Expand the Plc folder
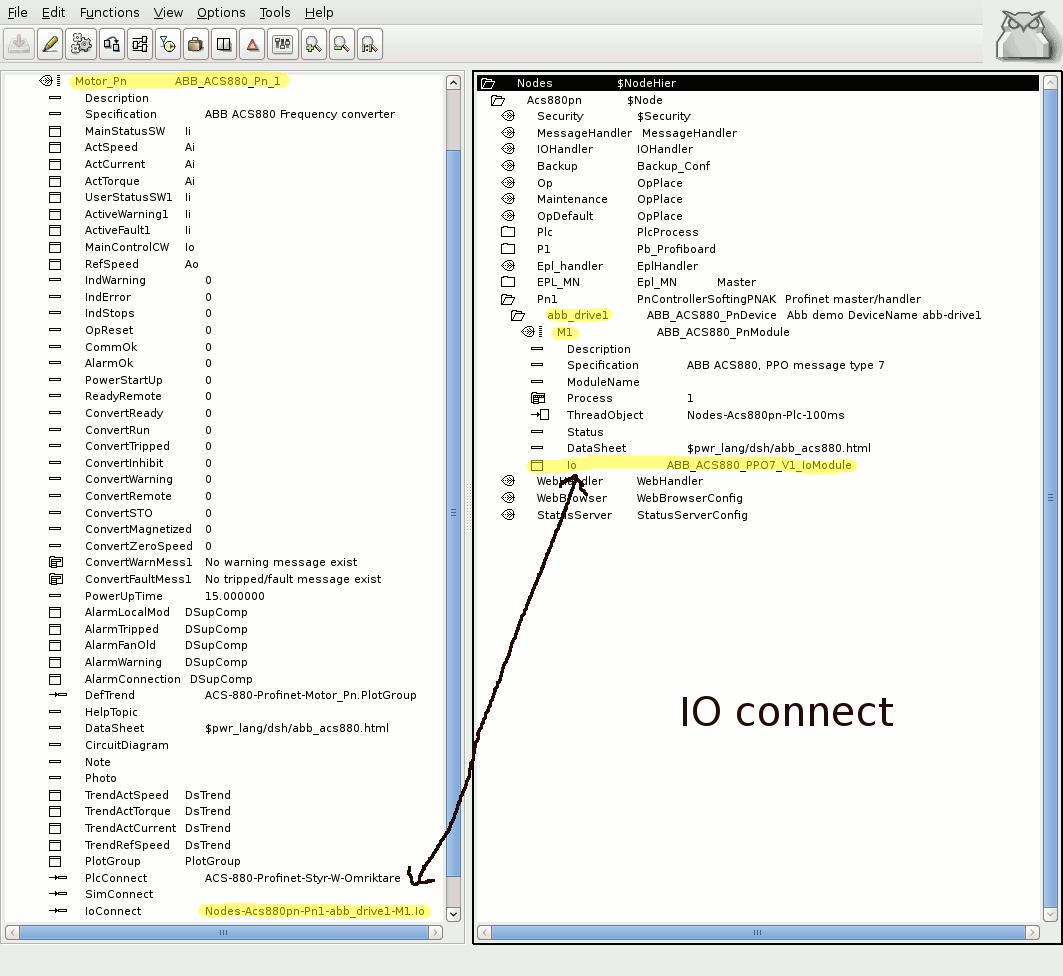Screen dimensions: 1063x976 pyautogui.click(x=508, y=232)
